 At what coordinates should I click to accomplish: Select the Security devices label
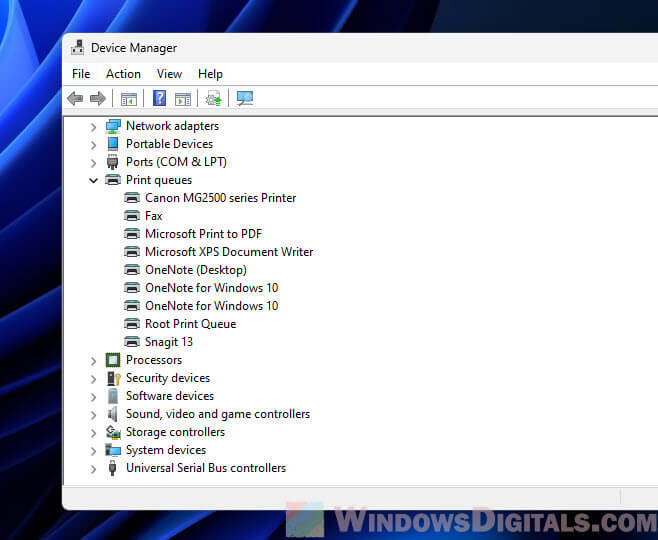(x=168, y=378)
